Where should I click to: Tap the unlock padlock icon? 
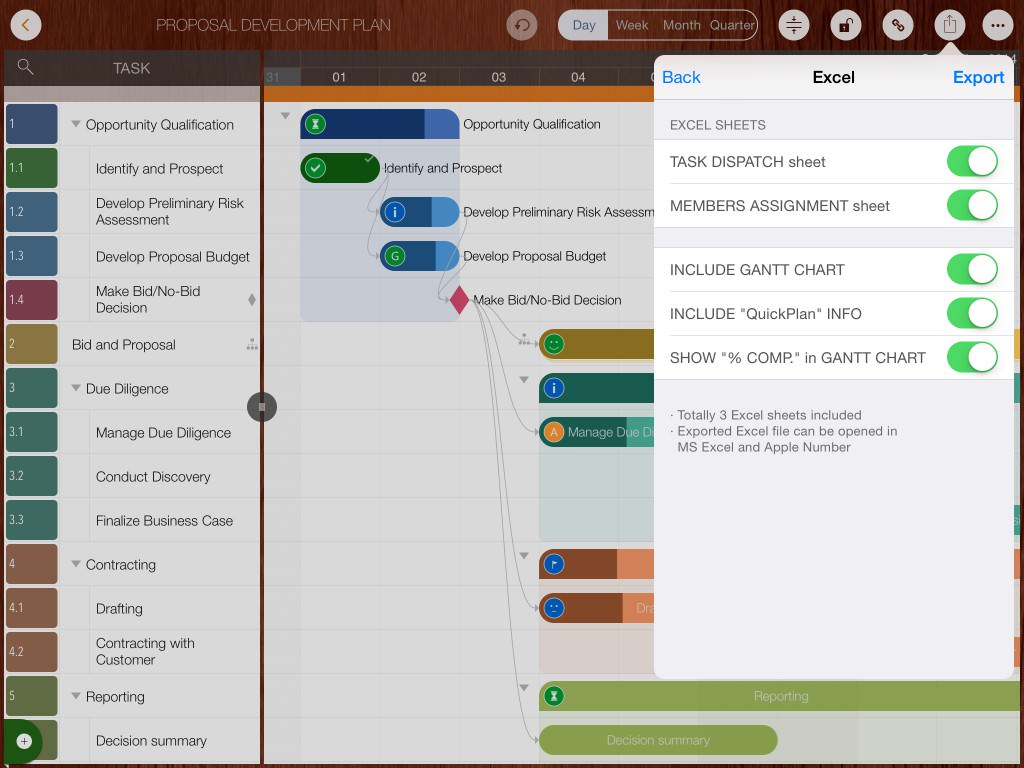845,25
